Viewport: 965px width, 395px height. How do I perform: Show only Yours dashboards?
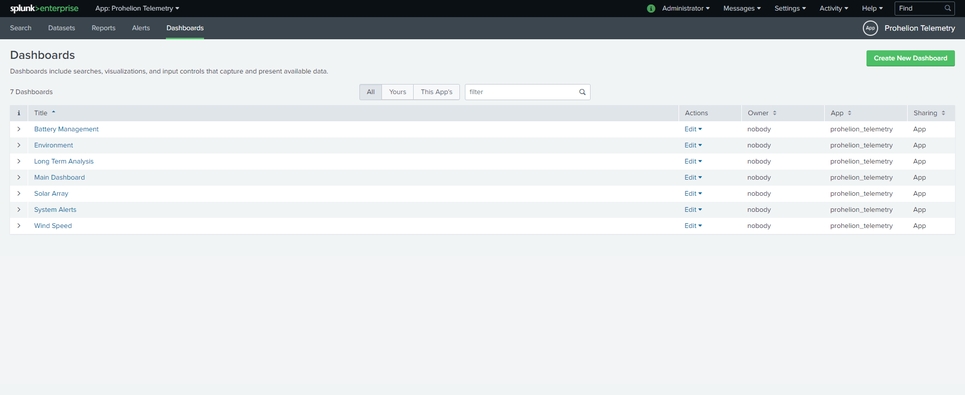click(x=398, y=92)
